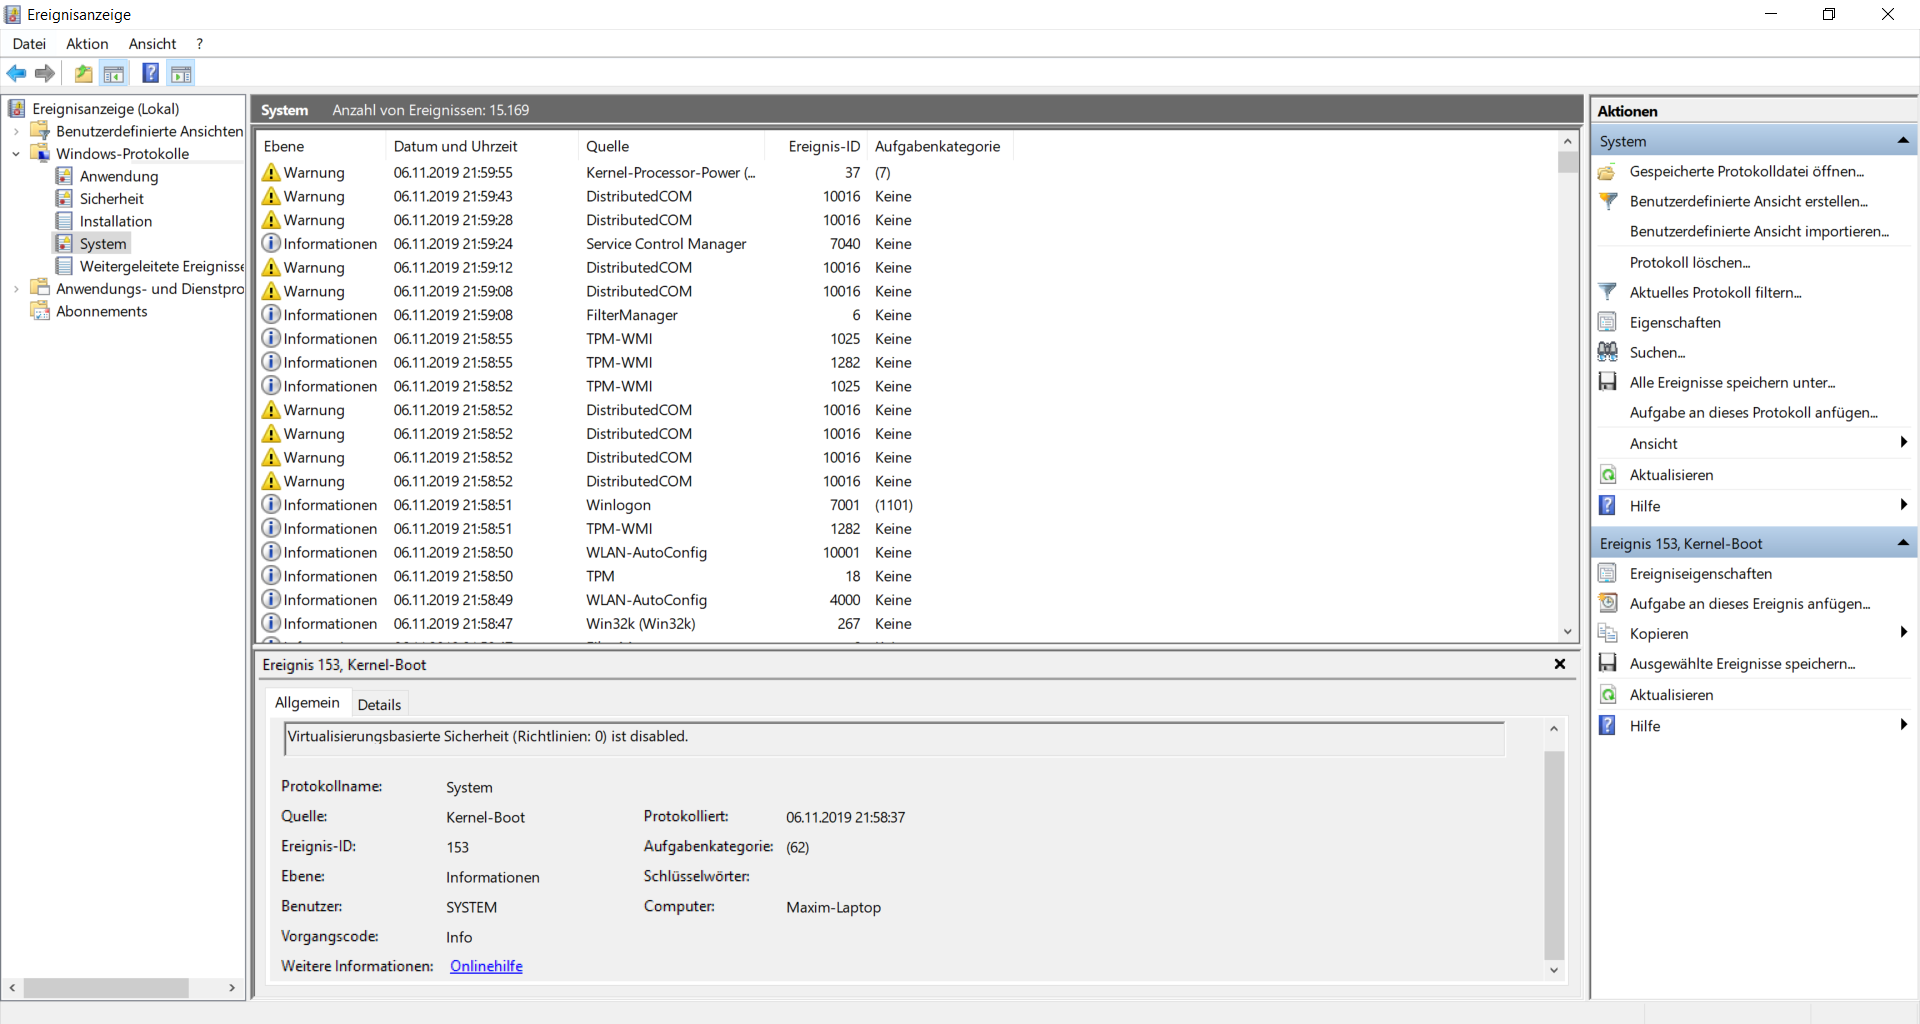The image size is (1920, 1024).
Task: Sort events by Aufgabenkategorie column header
Action: pos(940,146)
